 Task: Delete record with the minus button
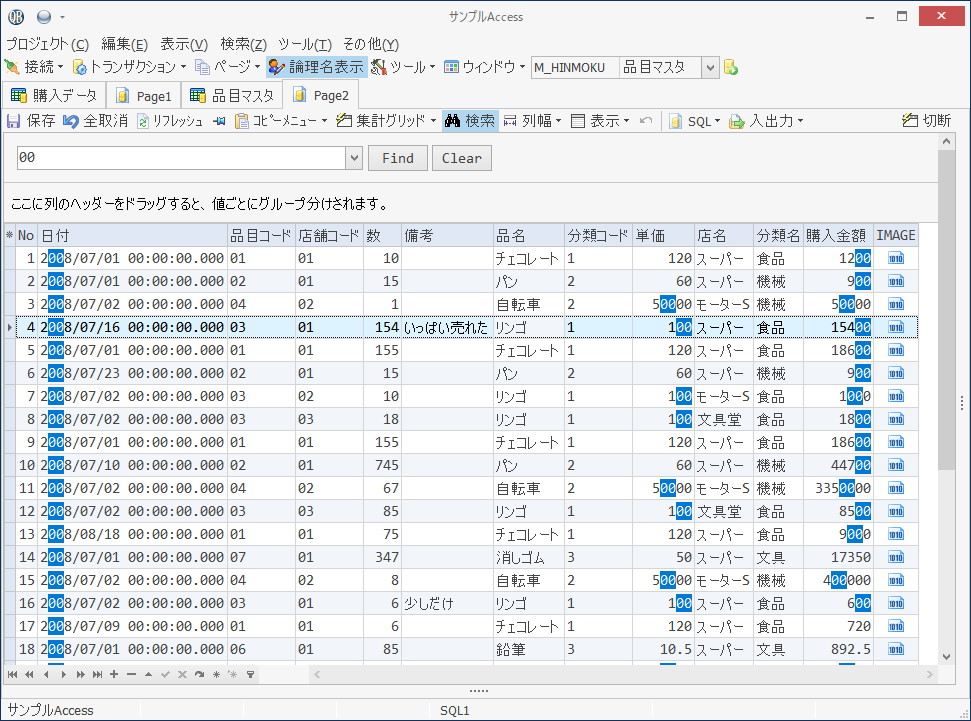tap(131, 675)
